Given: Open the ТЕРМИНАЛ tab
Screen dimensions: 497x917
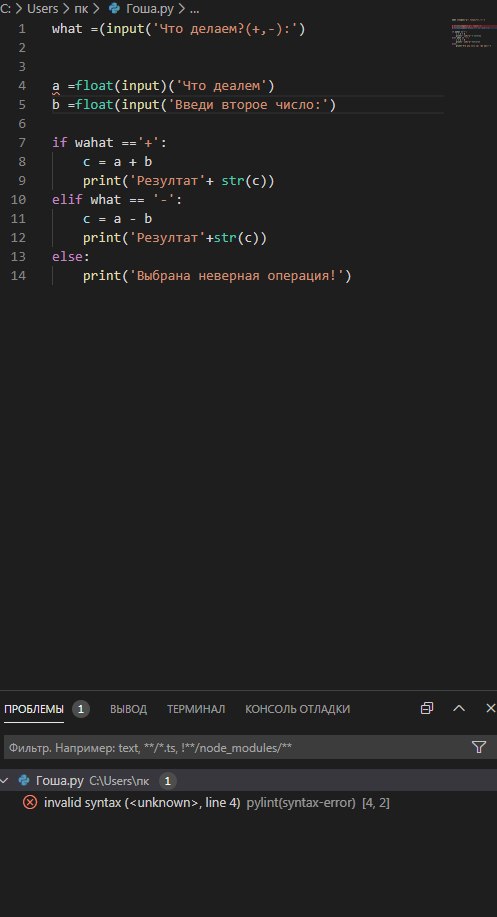Looking at the screenshot, I should click(x=196, y=709).
